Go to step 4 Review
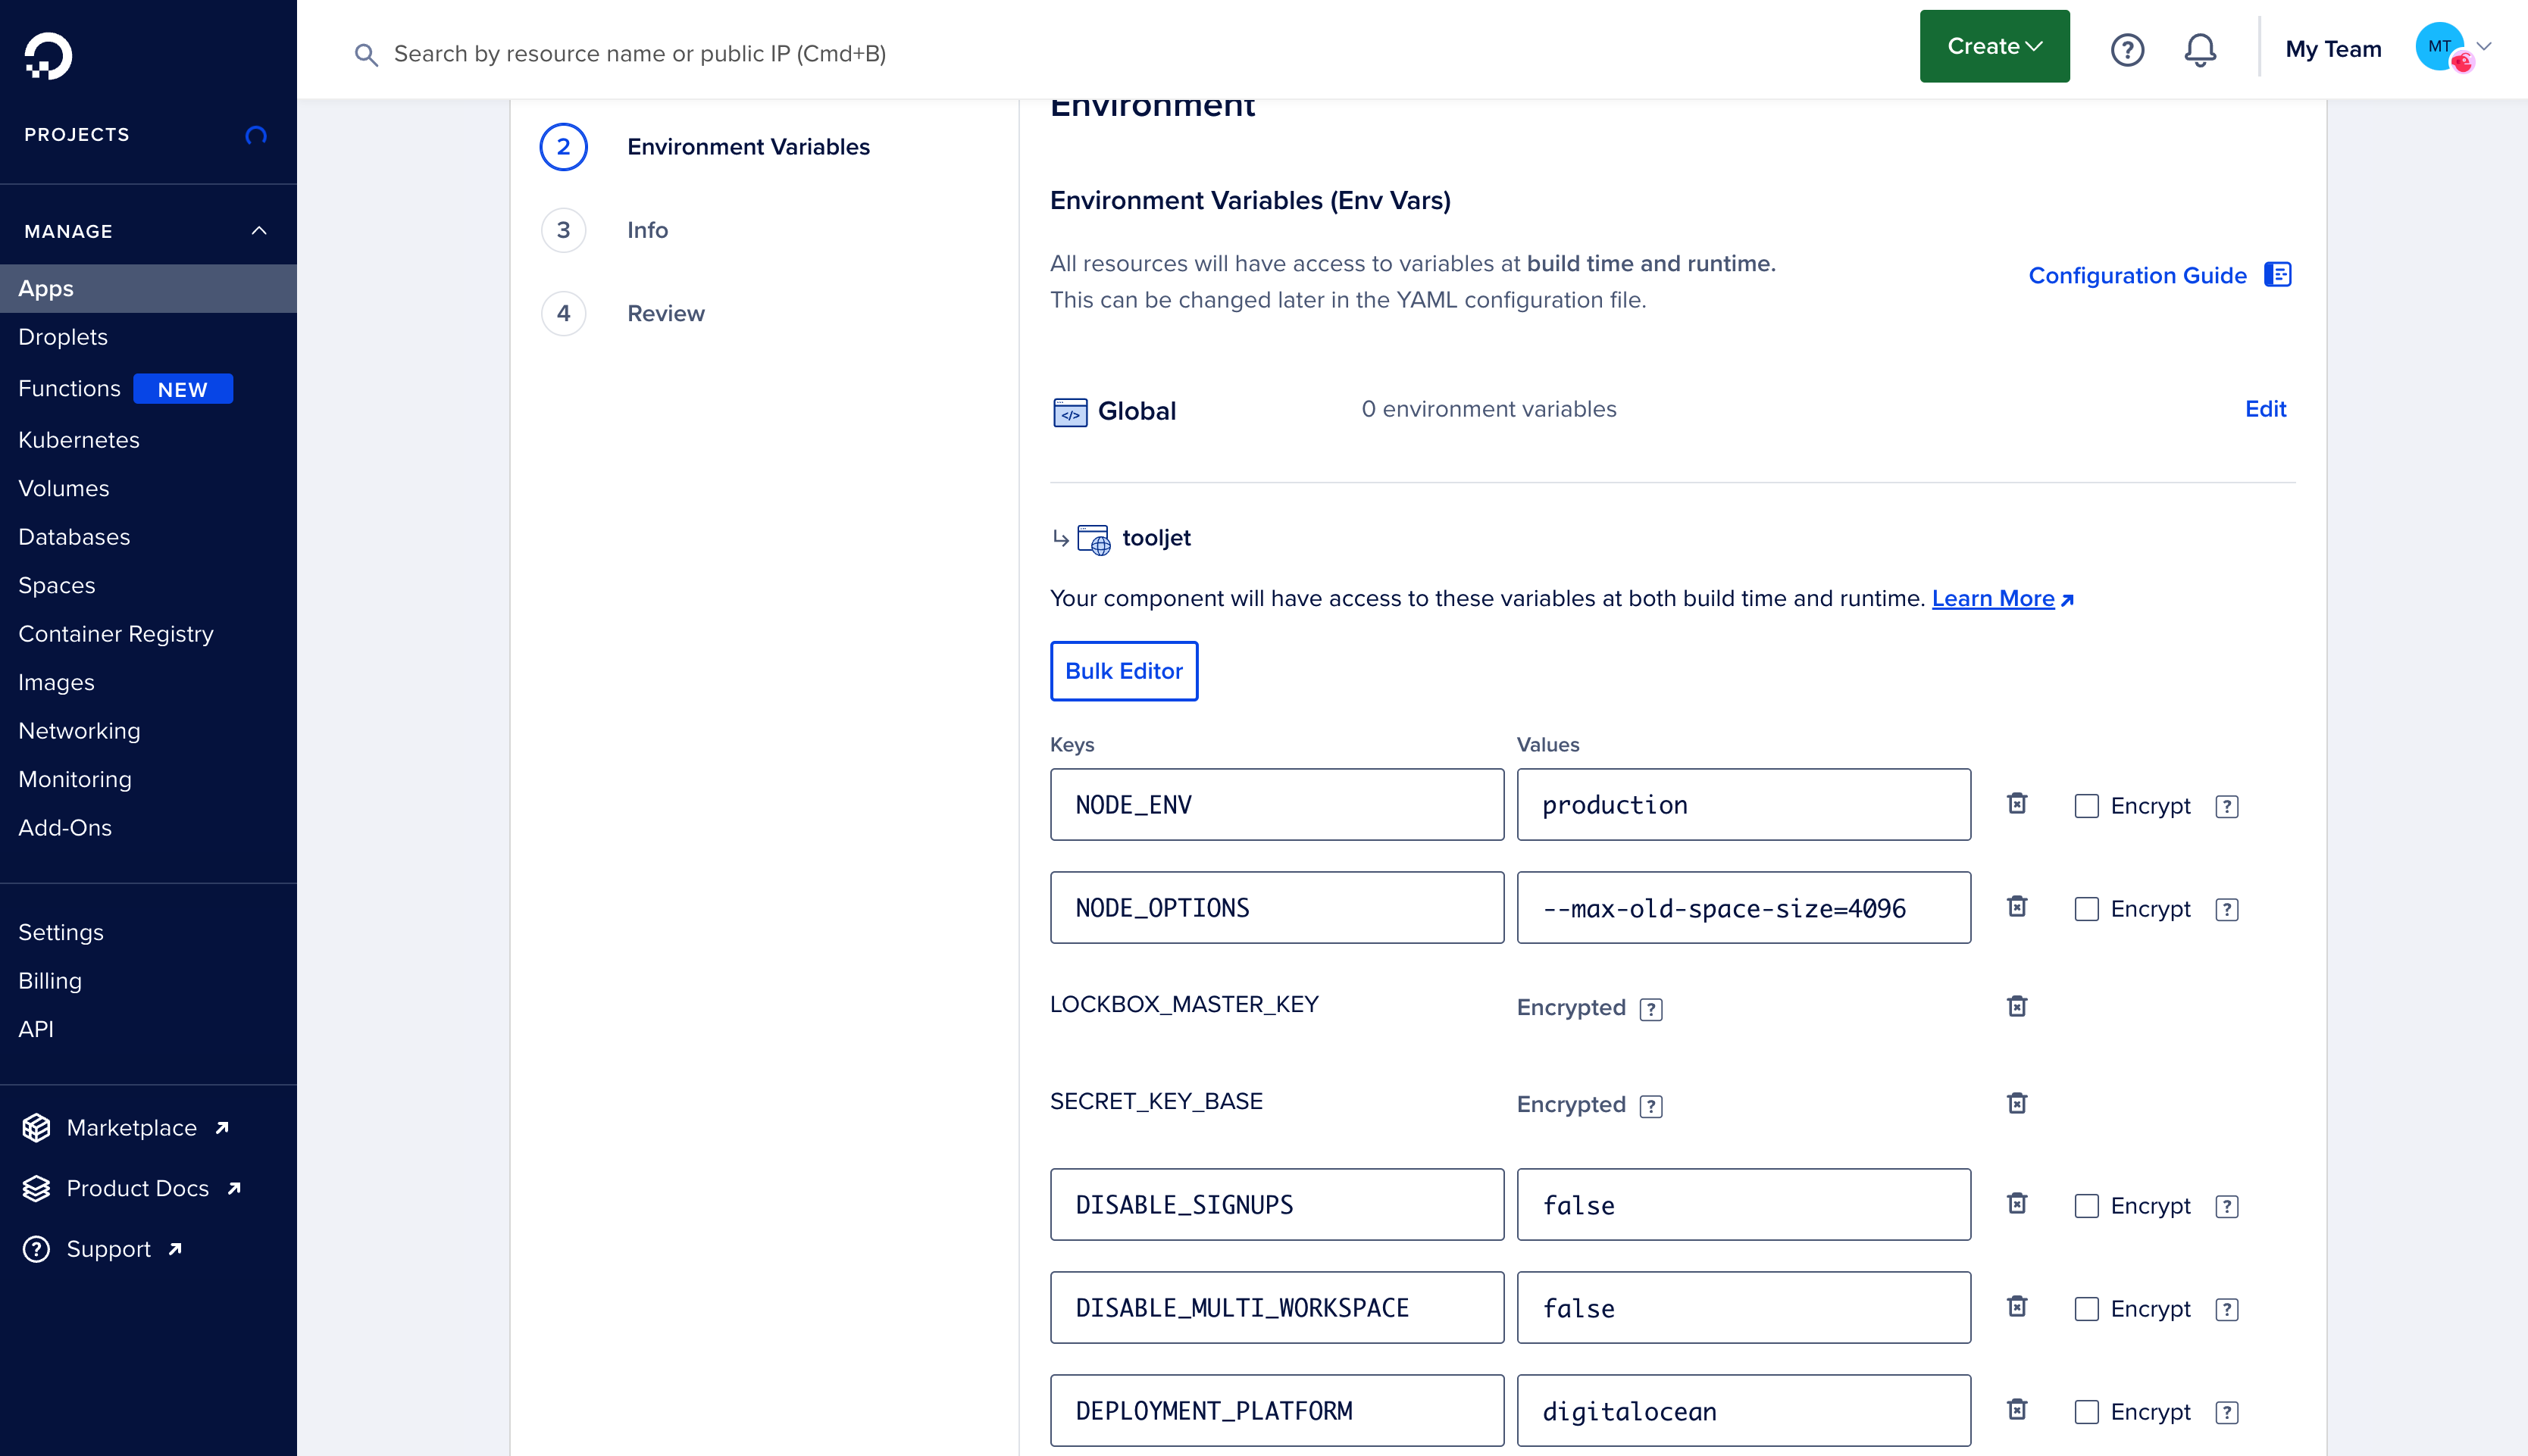 pos(665,313)
